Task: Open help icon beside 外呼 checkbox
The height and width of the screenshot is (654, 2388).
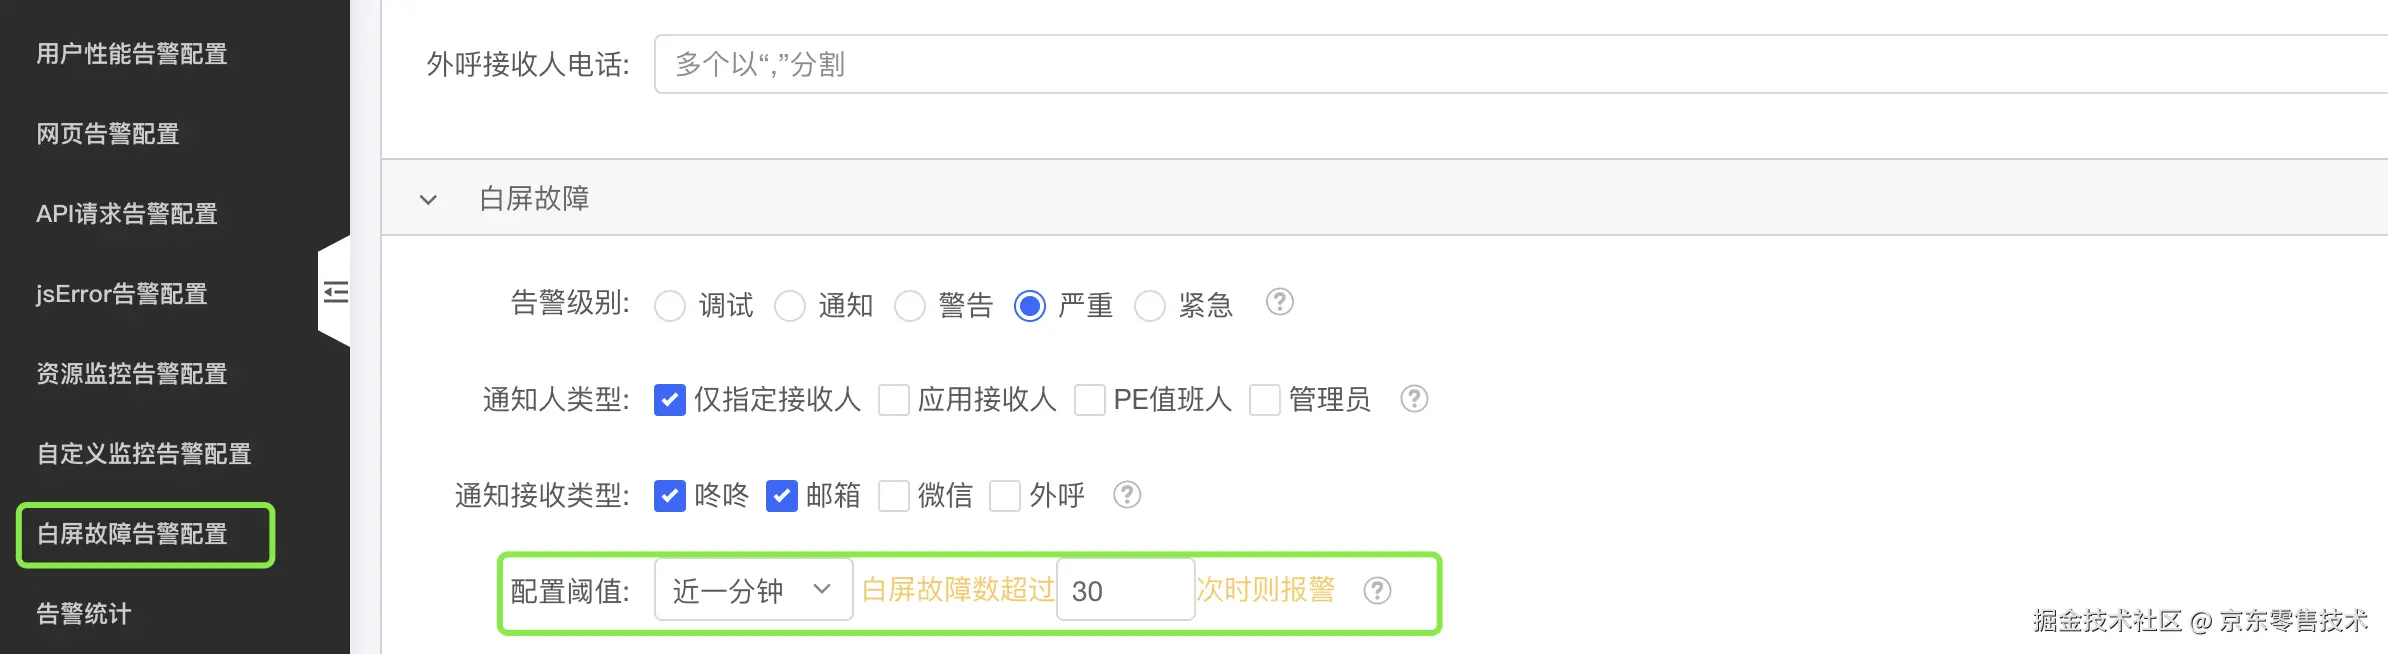Action: coord(1127,495)
